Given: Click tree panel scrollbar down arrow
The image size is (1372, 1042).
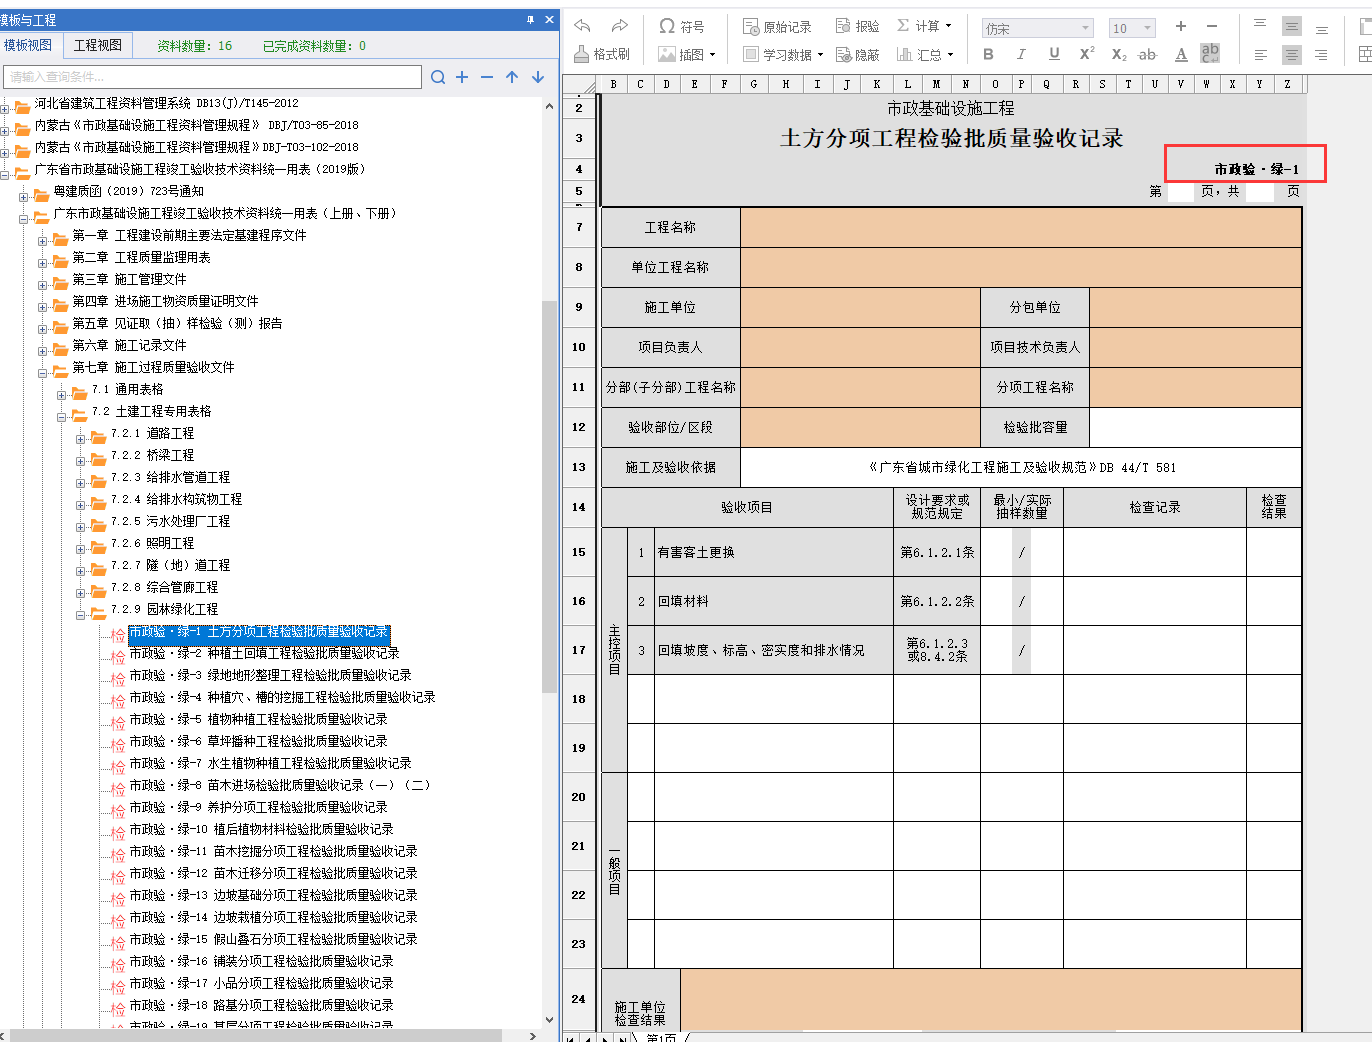Looking at the screenshot, I should pyautogui.click(x=549, y=1020).
